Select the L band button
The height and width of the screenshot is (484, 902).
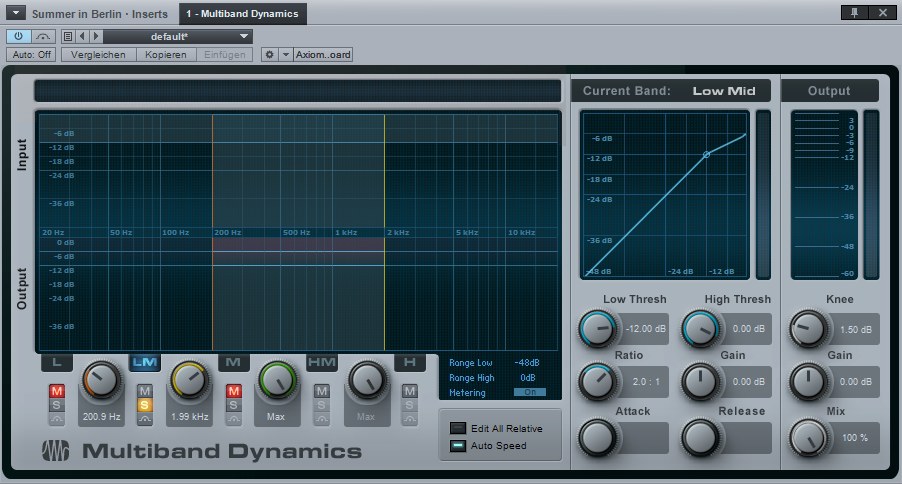(x=56, y=362)
